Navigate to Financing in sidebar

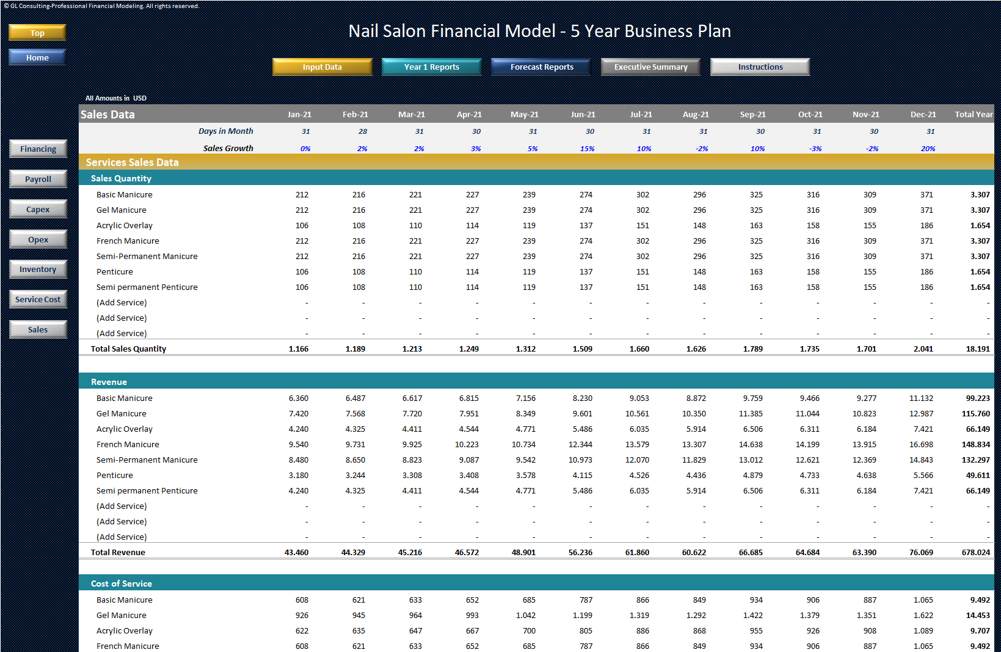38,149
